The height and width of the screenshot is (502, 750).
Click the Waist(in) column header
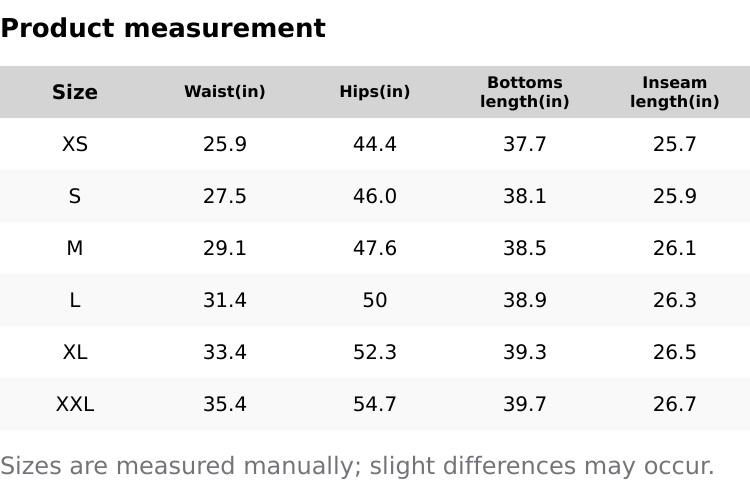pyautogui.click(x=225, y=92)
